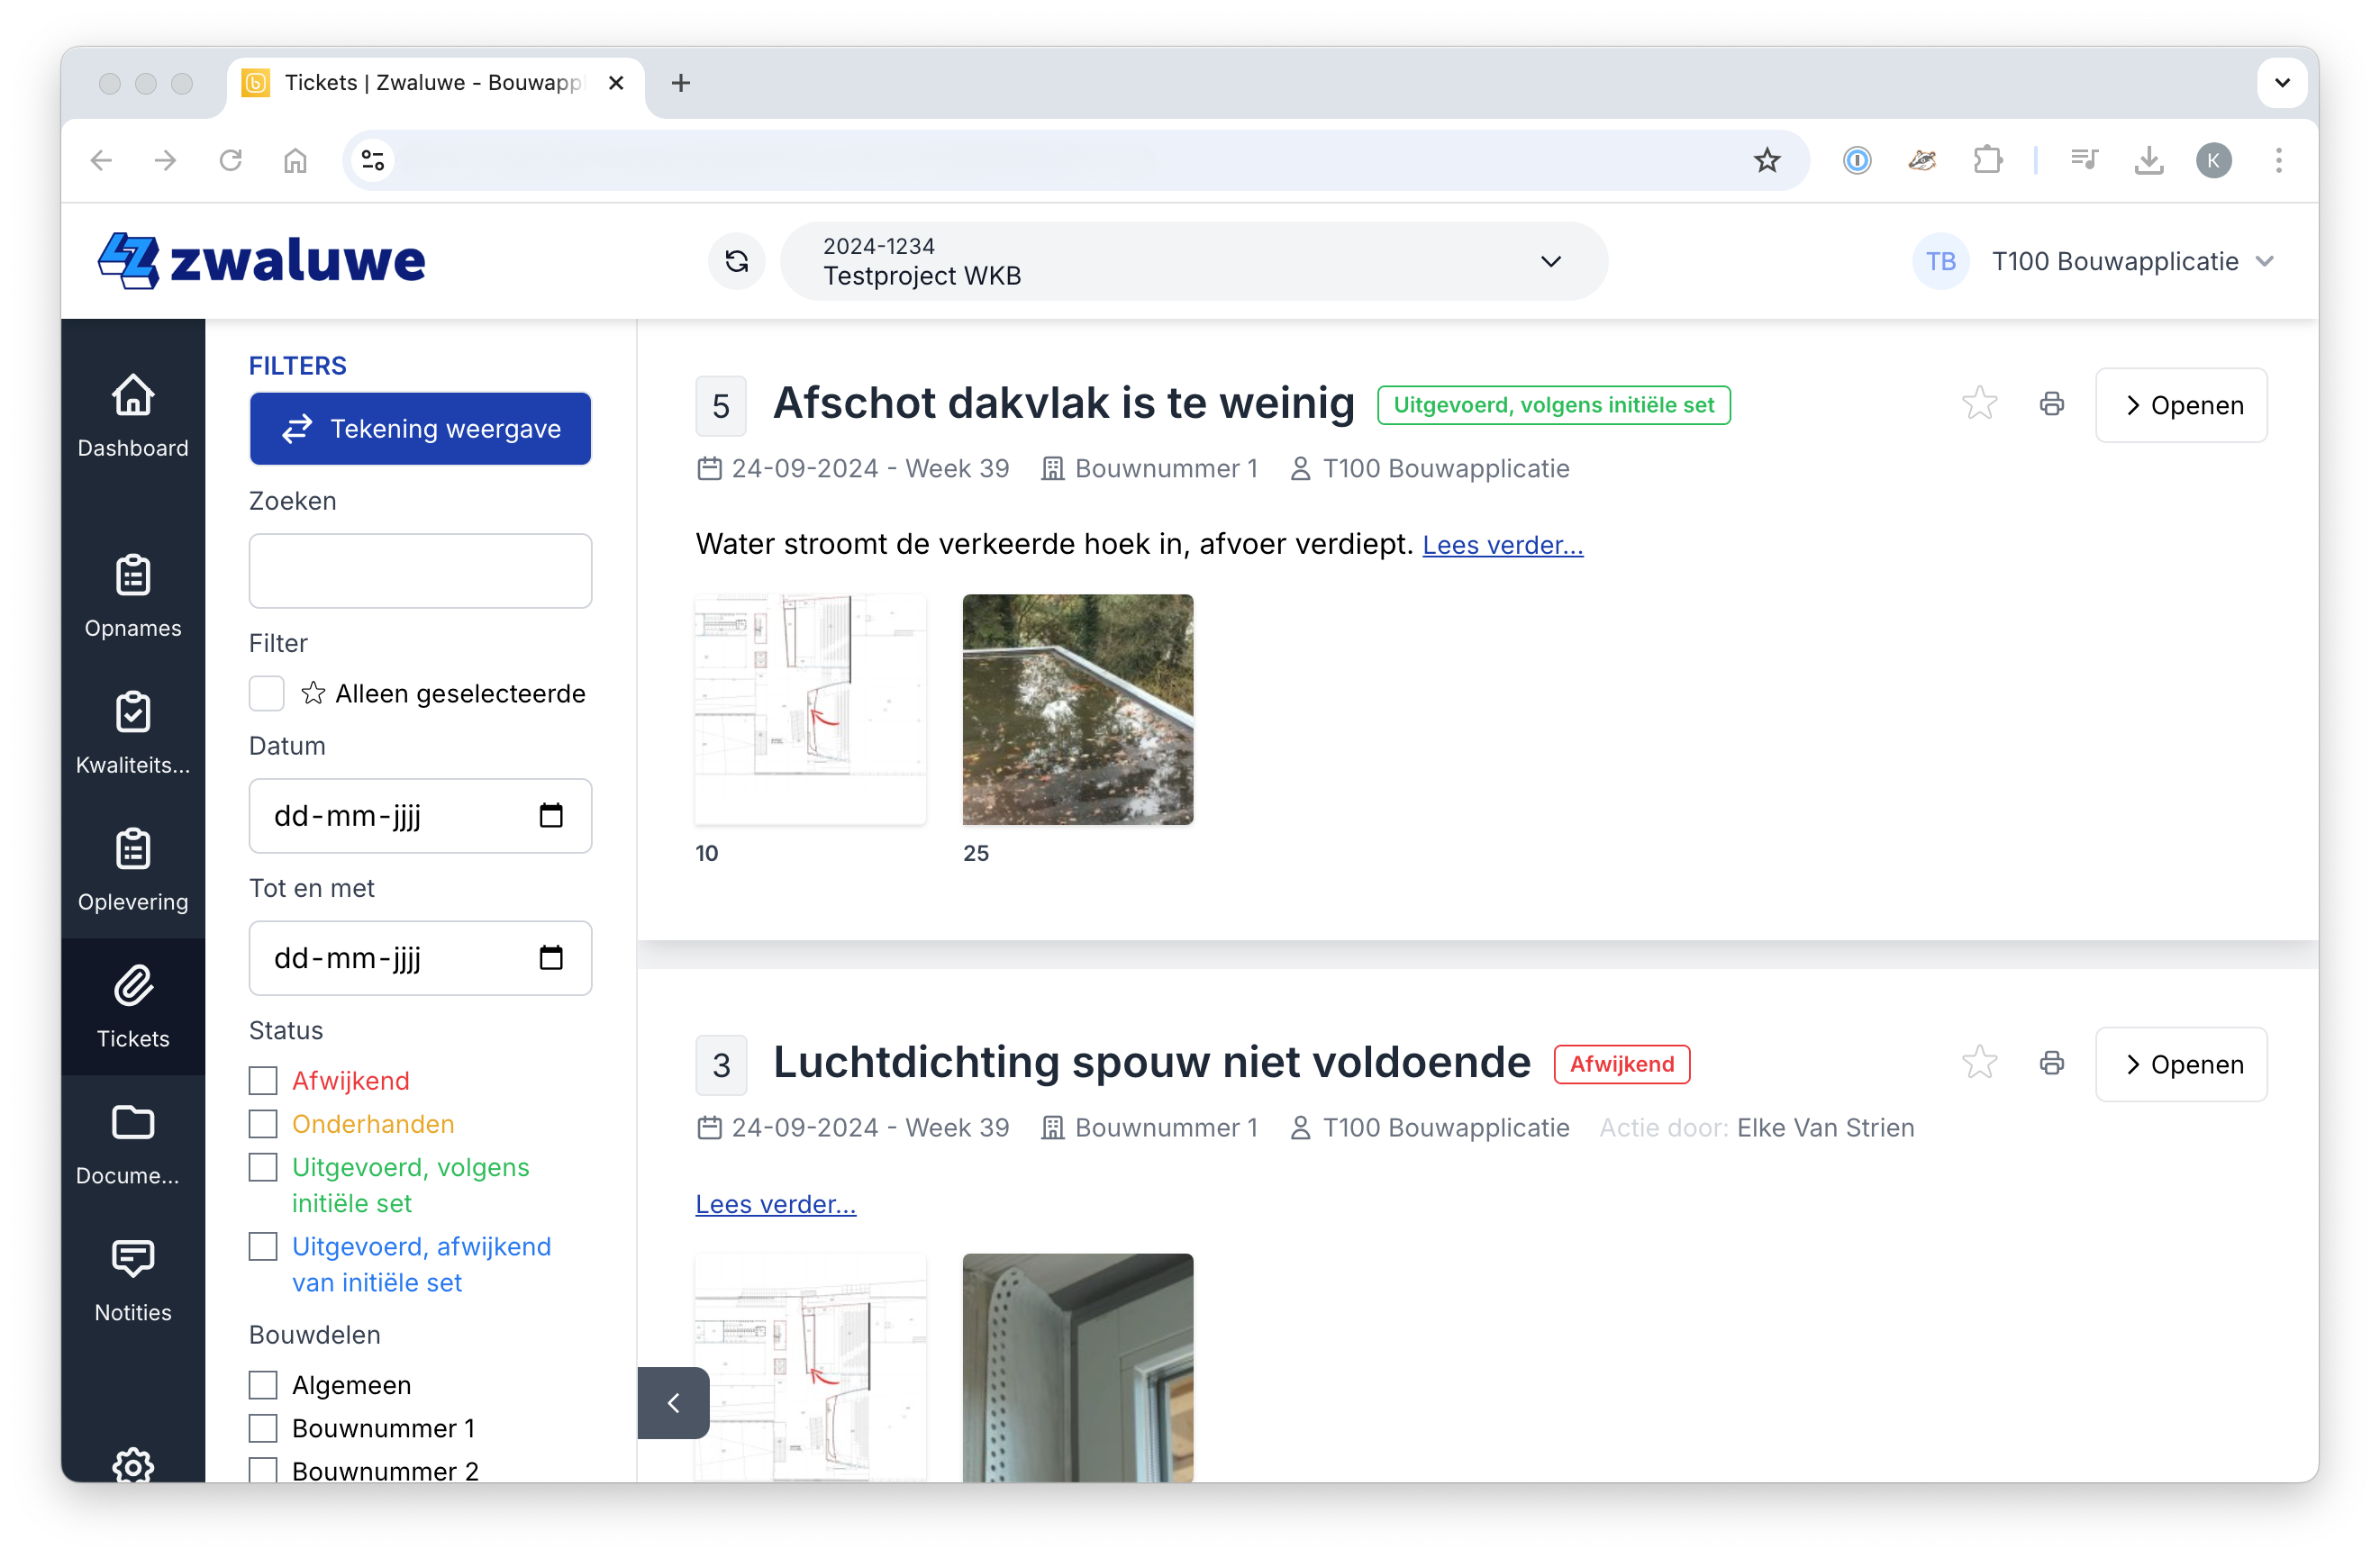The image size is (2380, 1558).
Task: Open rooftop water photo thumbnail 25
Action: (1078, 709)
